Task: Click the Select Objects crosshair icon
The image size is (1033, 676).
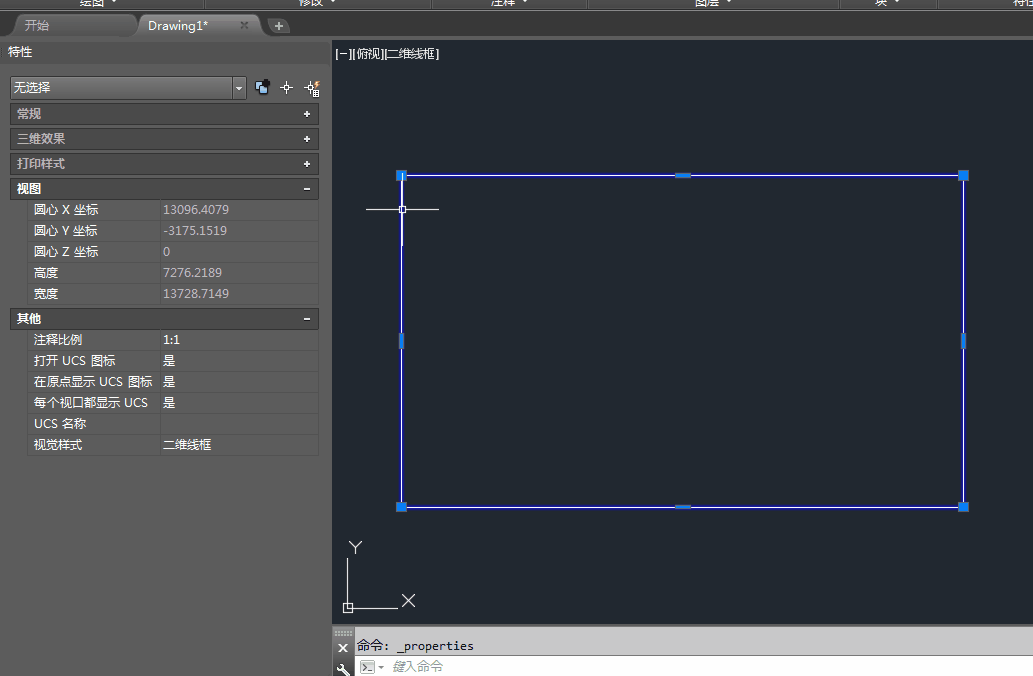Action: tap(287, 88)
